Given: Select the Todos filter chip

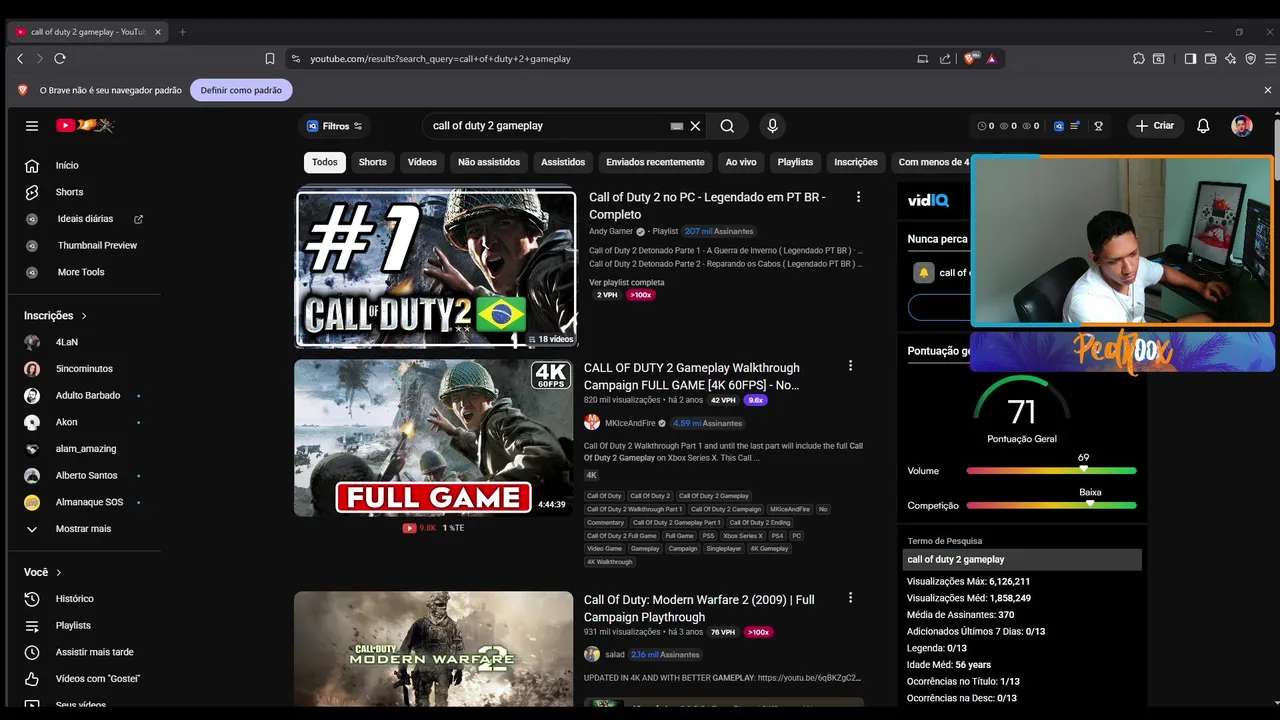Looking at the screenshot, I should click(x=325, y=162).
